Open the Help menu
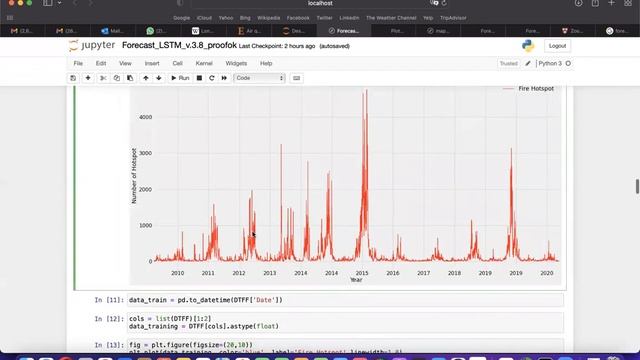The width and height of the screenshot is (640, 360). click(x=266, y=63)
